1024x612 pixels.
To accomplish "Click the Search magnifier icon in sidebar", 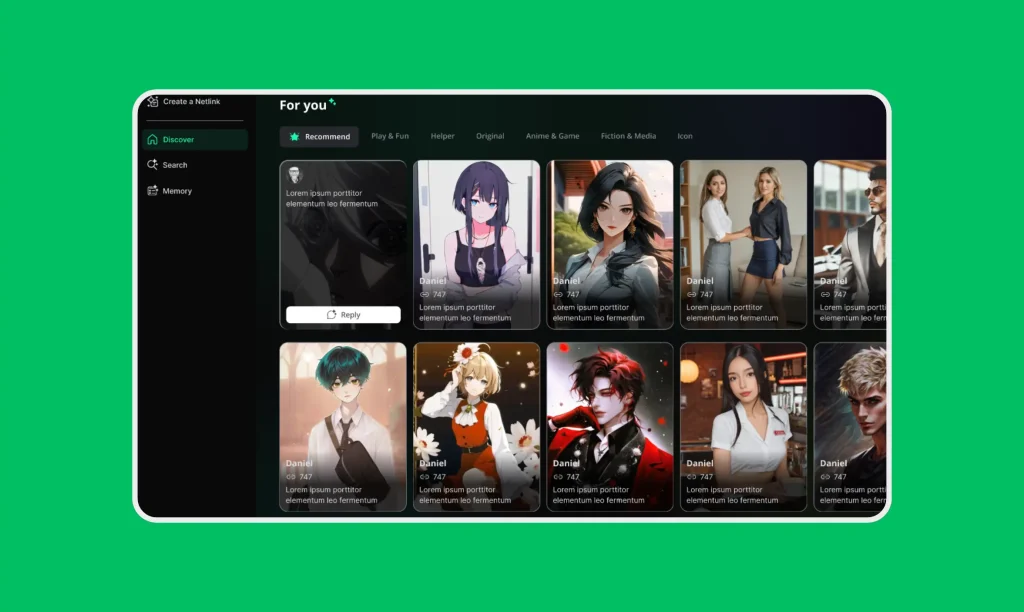I will [153, 165].
